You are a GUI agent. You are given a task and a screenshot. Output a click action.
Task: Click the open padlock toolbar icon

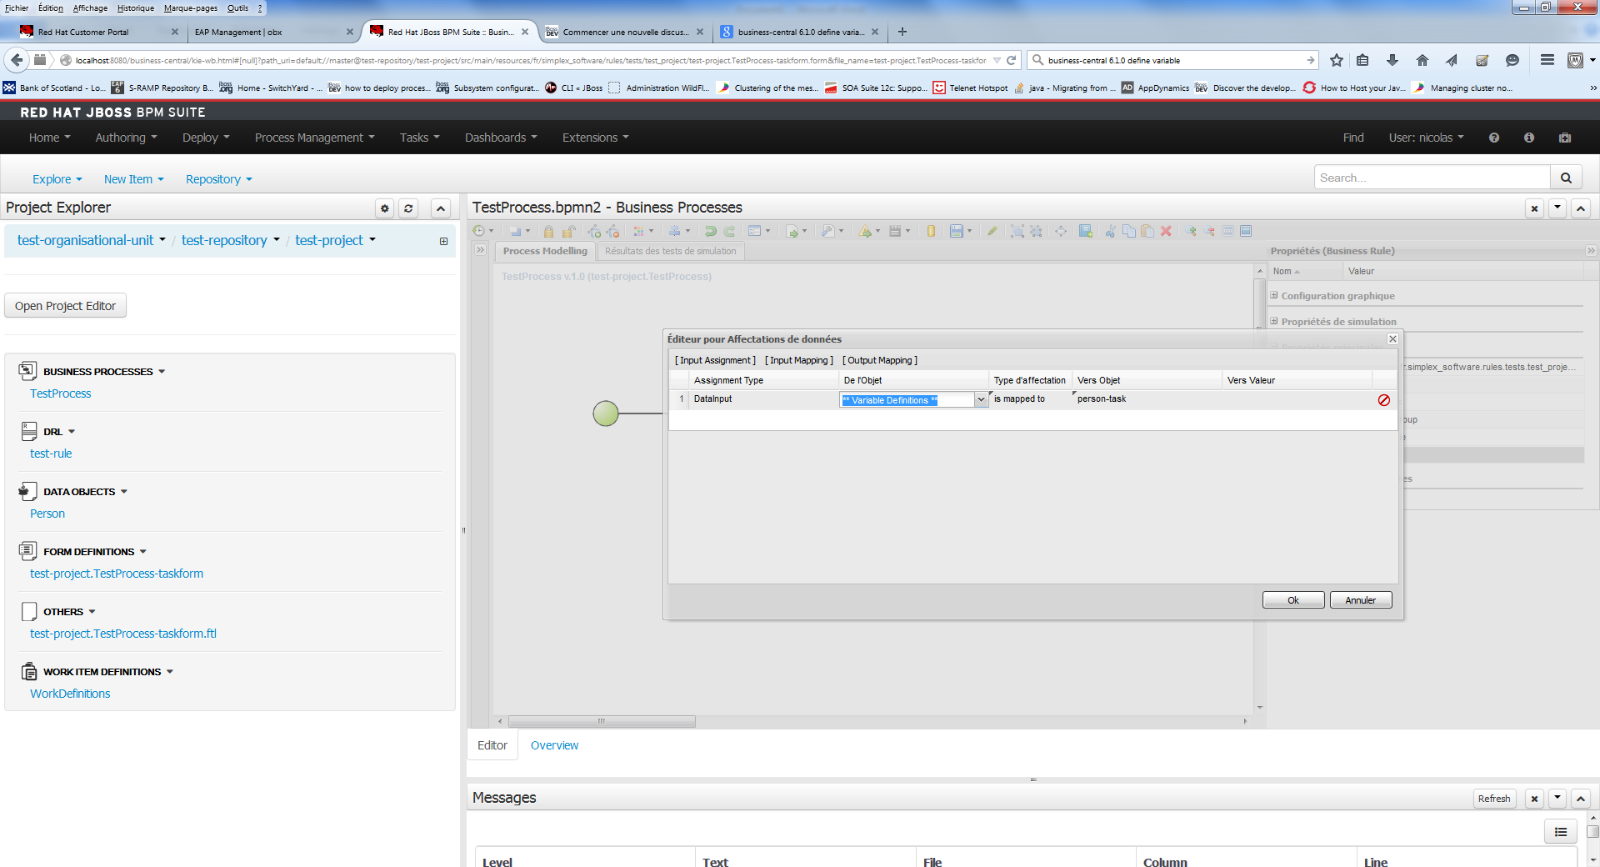(x=568, y=231)
